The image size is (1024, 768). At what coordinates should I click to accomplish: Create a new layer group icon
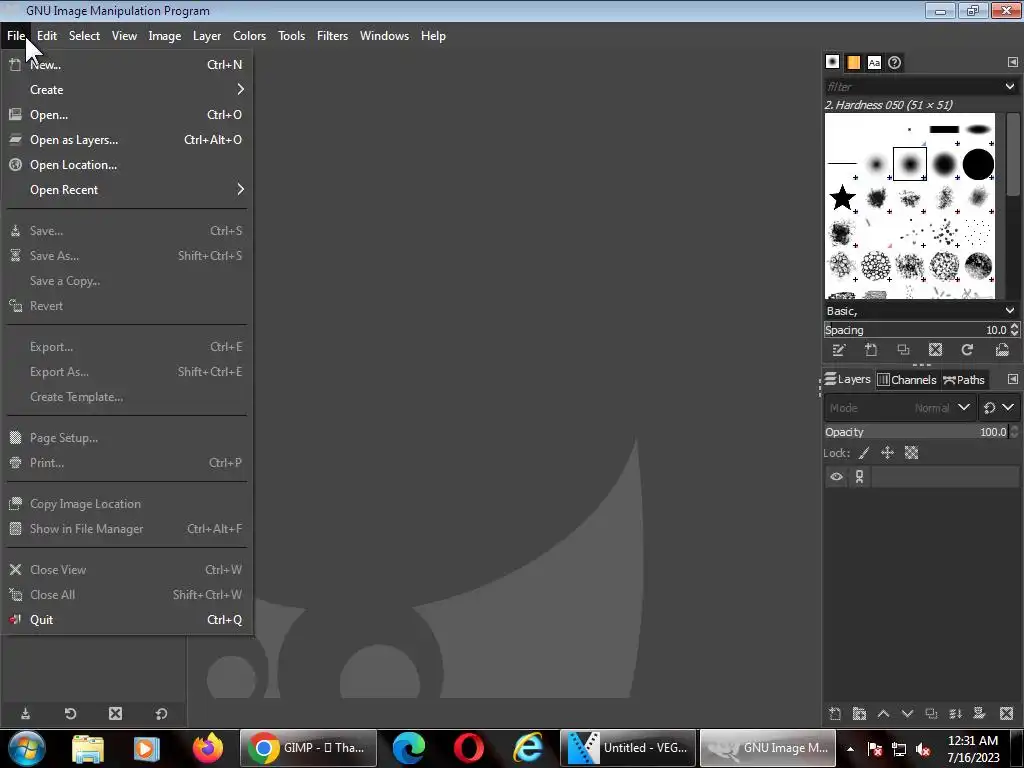point(859,714)
